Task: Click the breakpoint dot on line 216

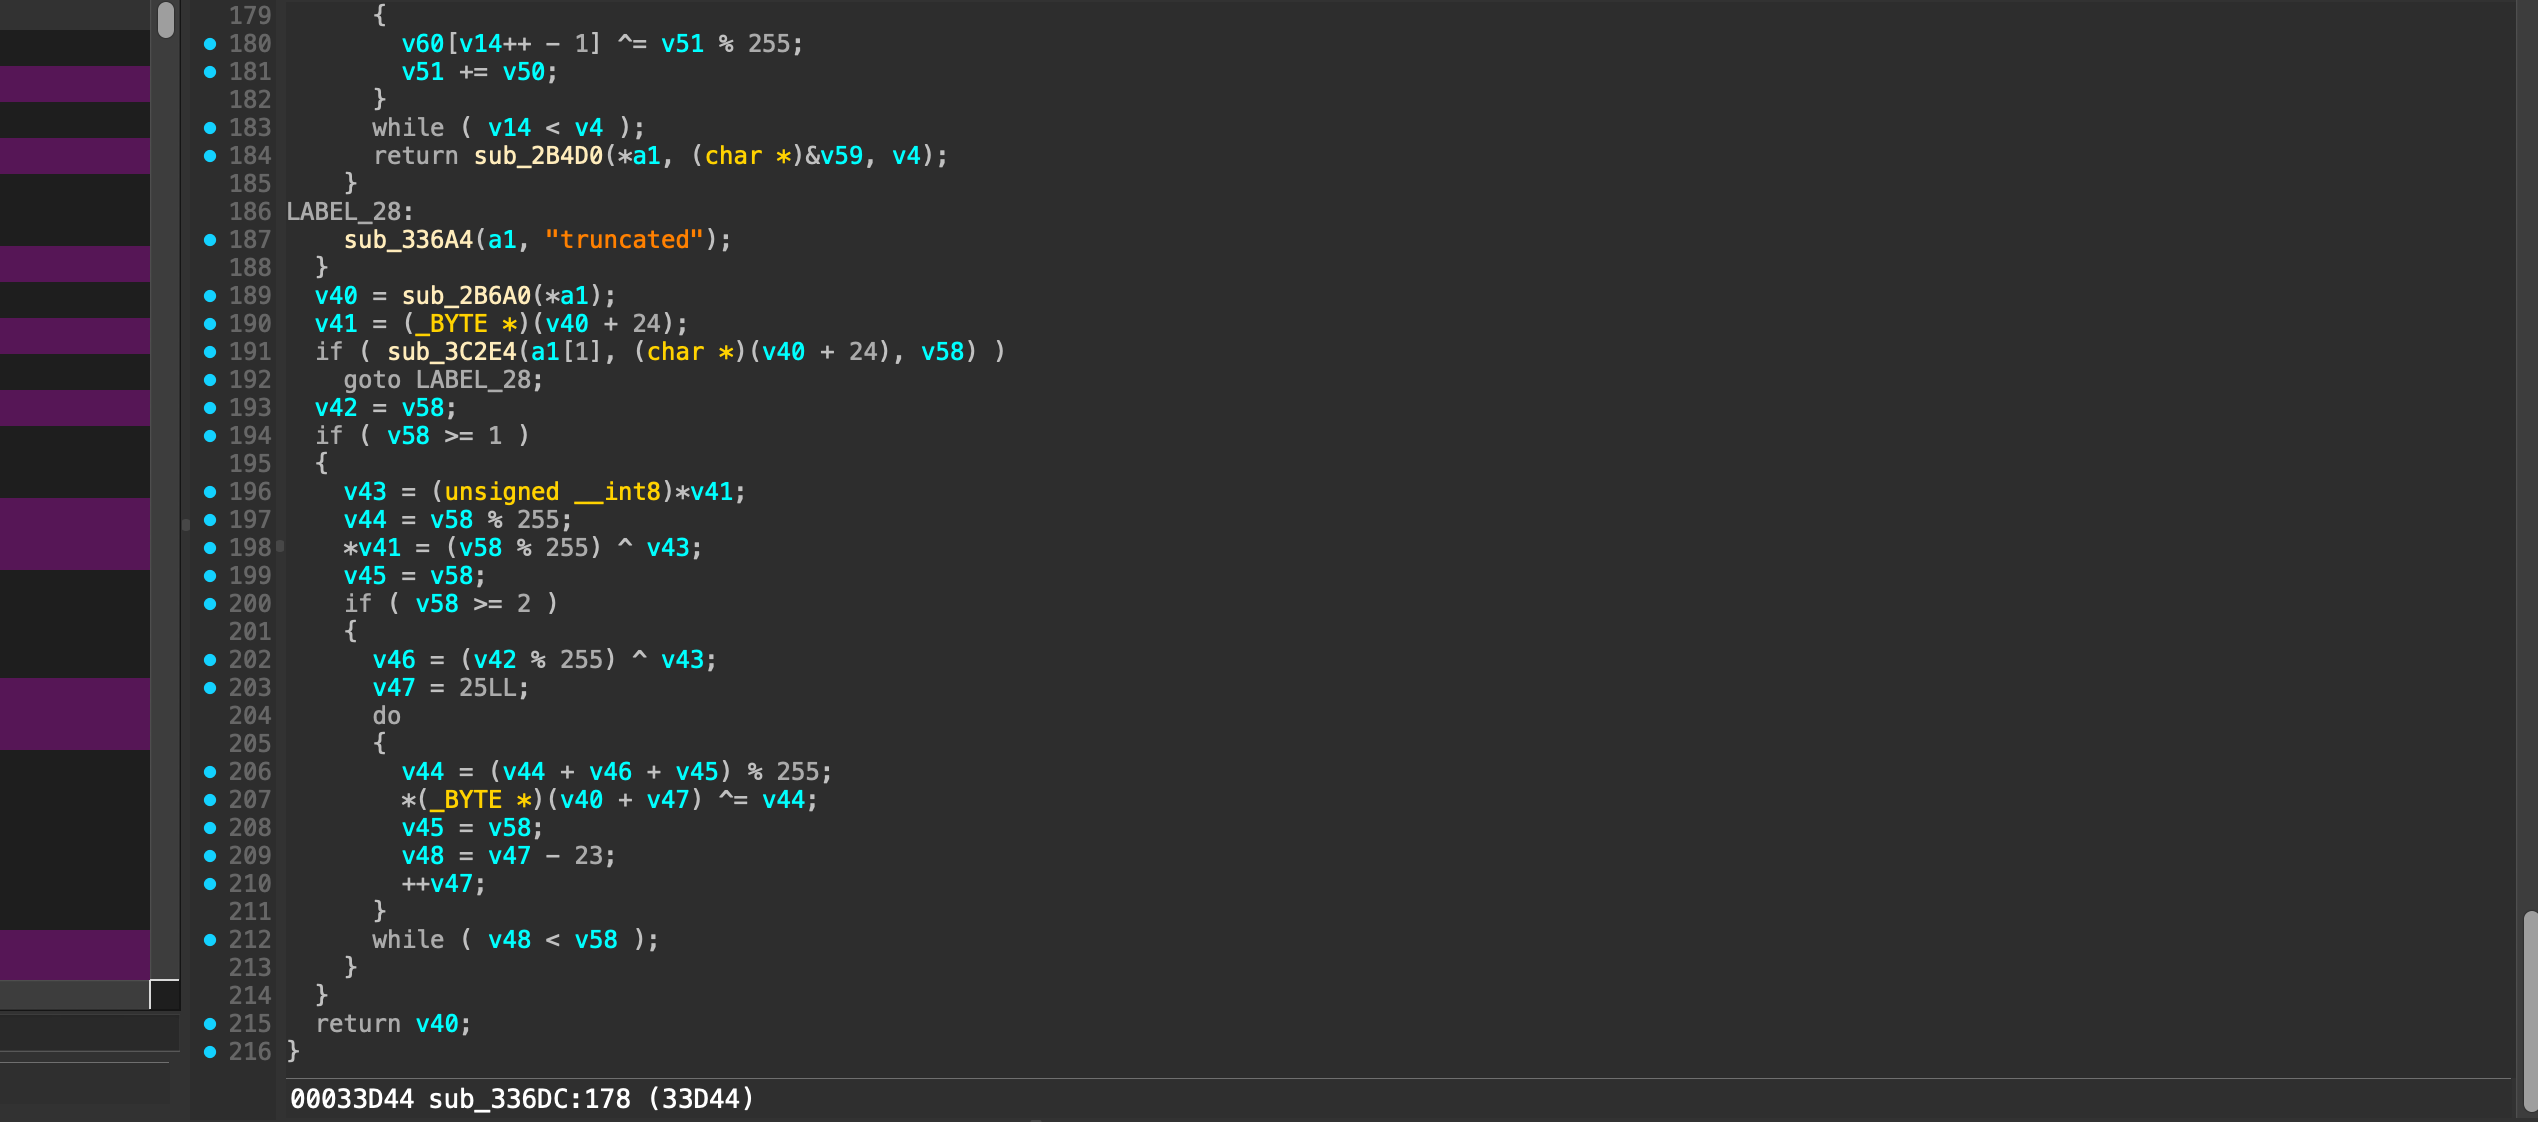Action: (x=210, y=1052)
